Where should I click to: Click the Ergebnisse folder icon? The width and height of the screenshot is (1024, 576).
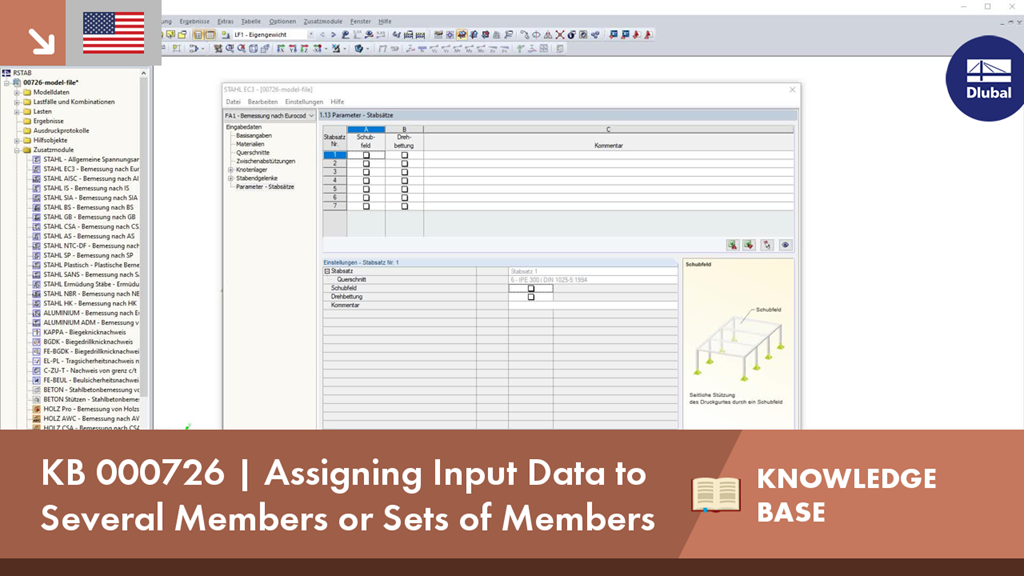click(x=27, y=121)
